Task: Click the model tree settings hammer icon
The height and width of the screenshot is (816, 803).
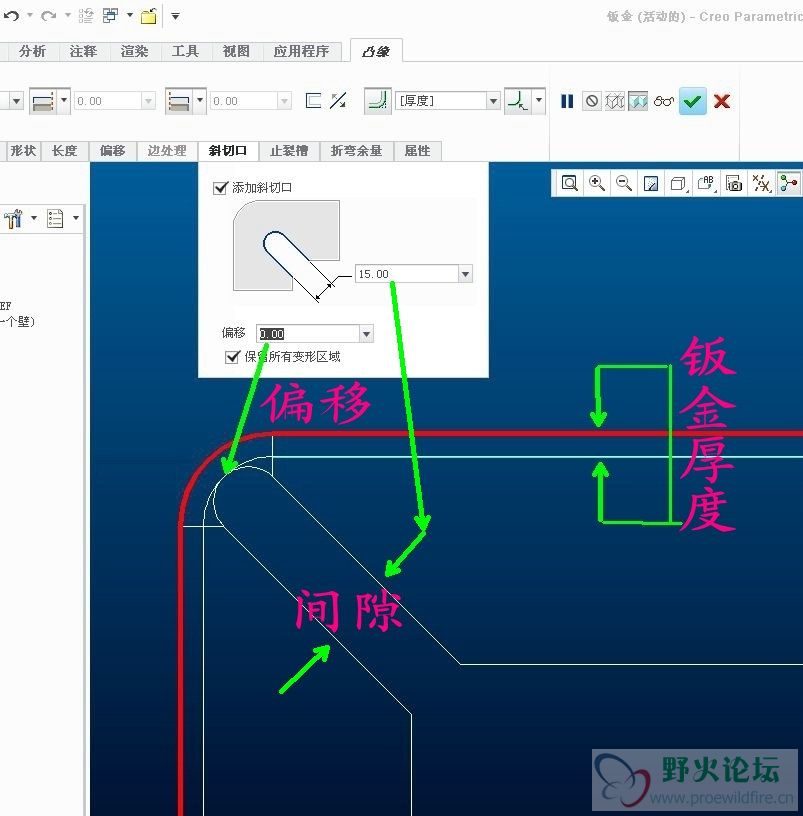Action: (14, 219)
